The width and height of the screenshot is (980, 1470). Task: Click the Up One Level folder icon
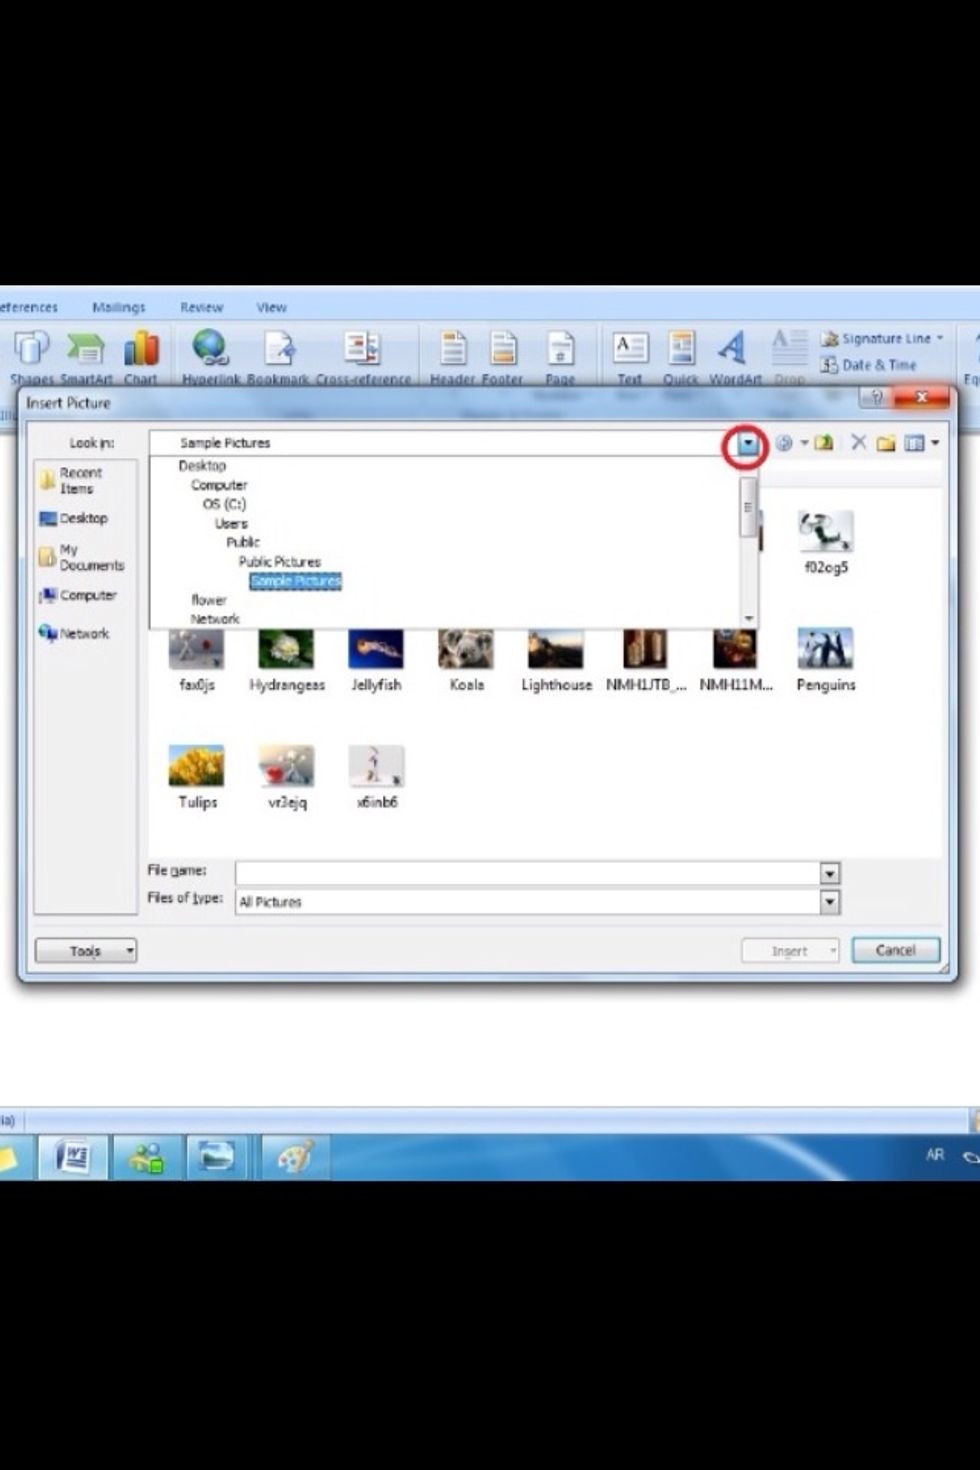[x=823, y=443]
